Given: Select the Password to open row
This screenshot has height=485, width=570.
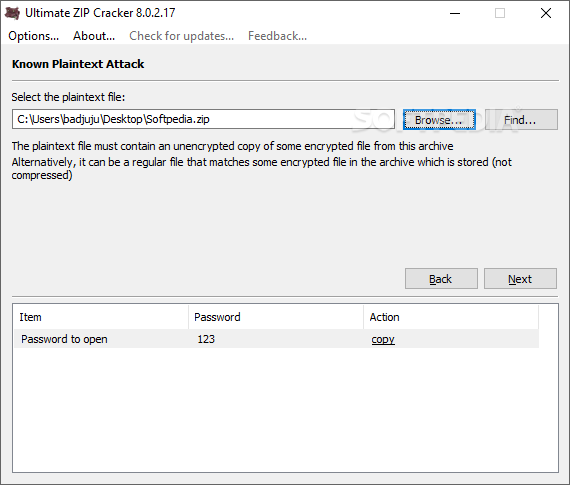Looking at the screenshot, I should pos(276,339).
